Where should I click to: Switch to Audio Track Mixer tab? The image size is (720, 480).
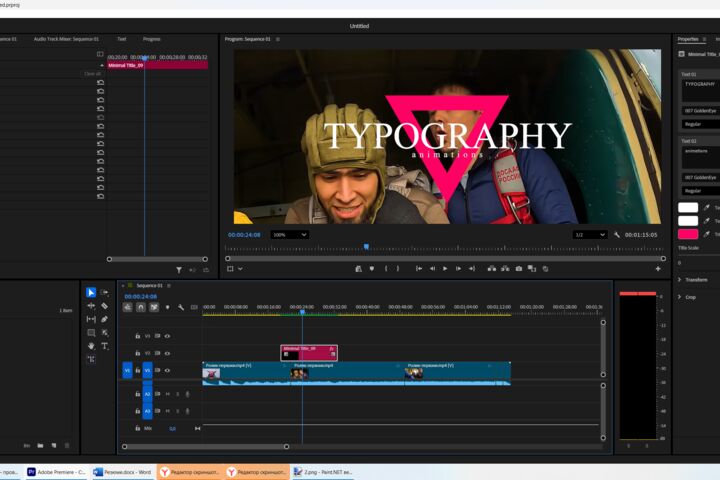[66, 39]
